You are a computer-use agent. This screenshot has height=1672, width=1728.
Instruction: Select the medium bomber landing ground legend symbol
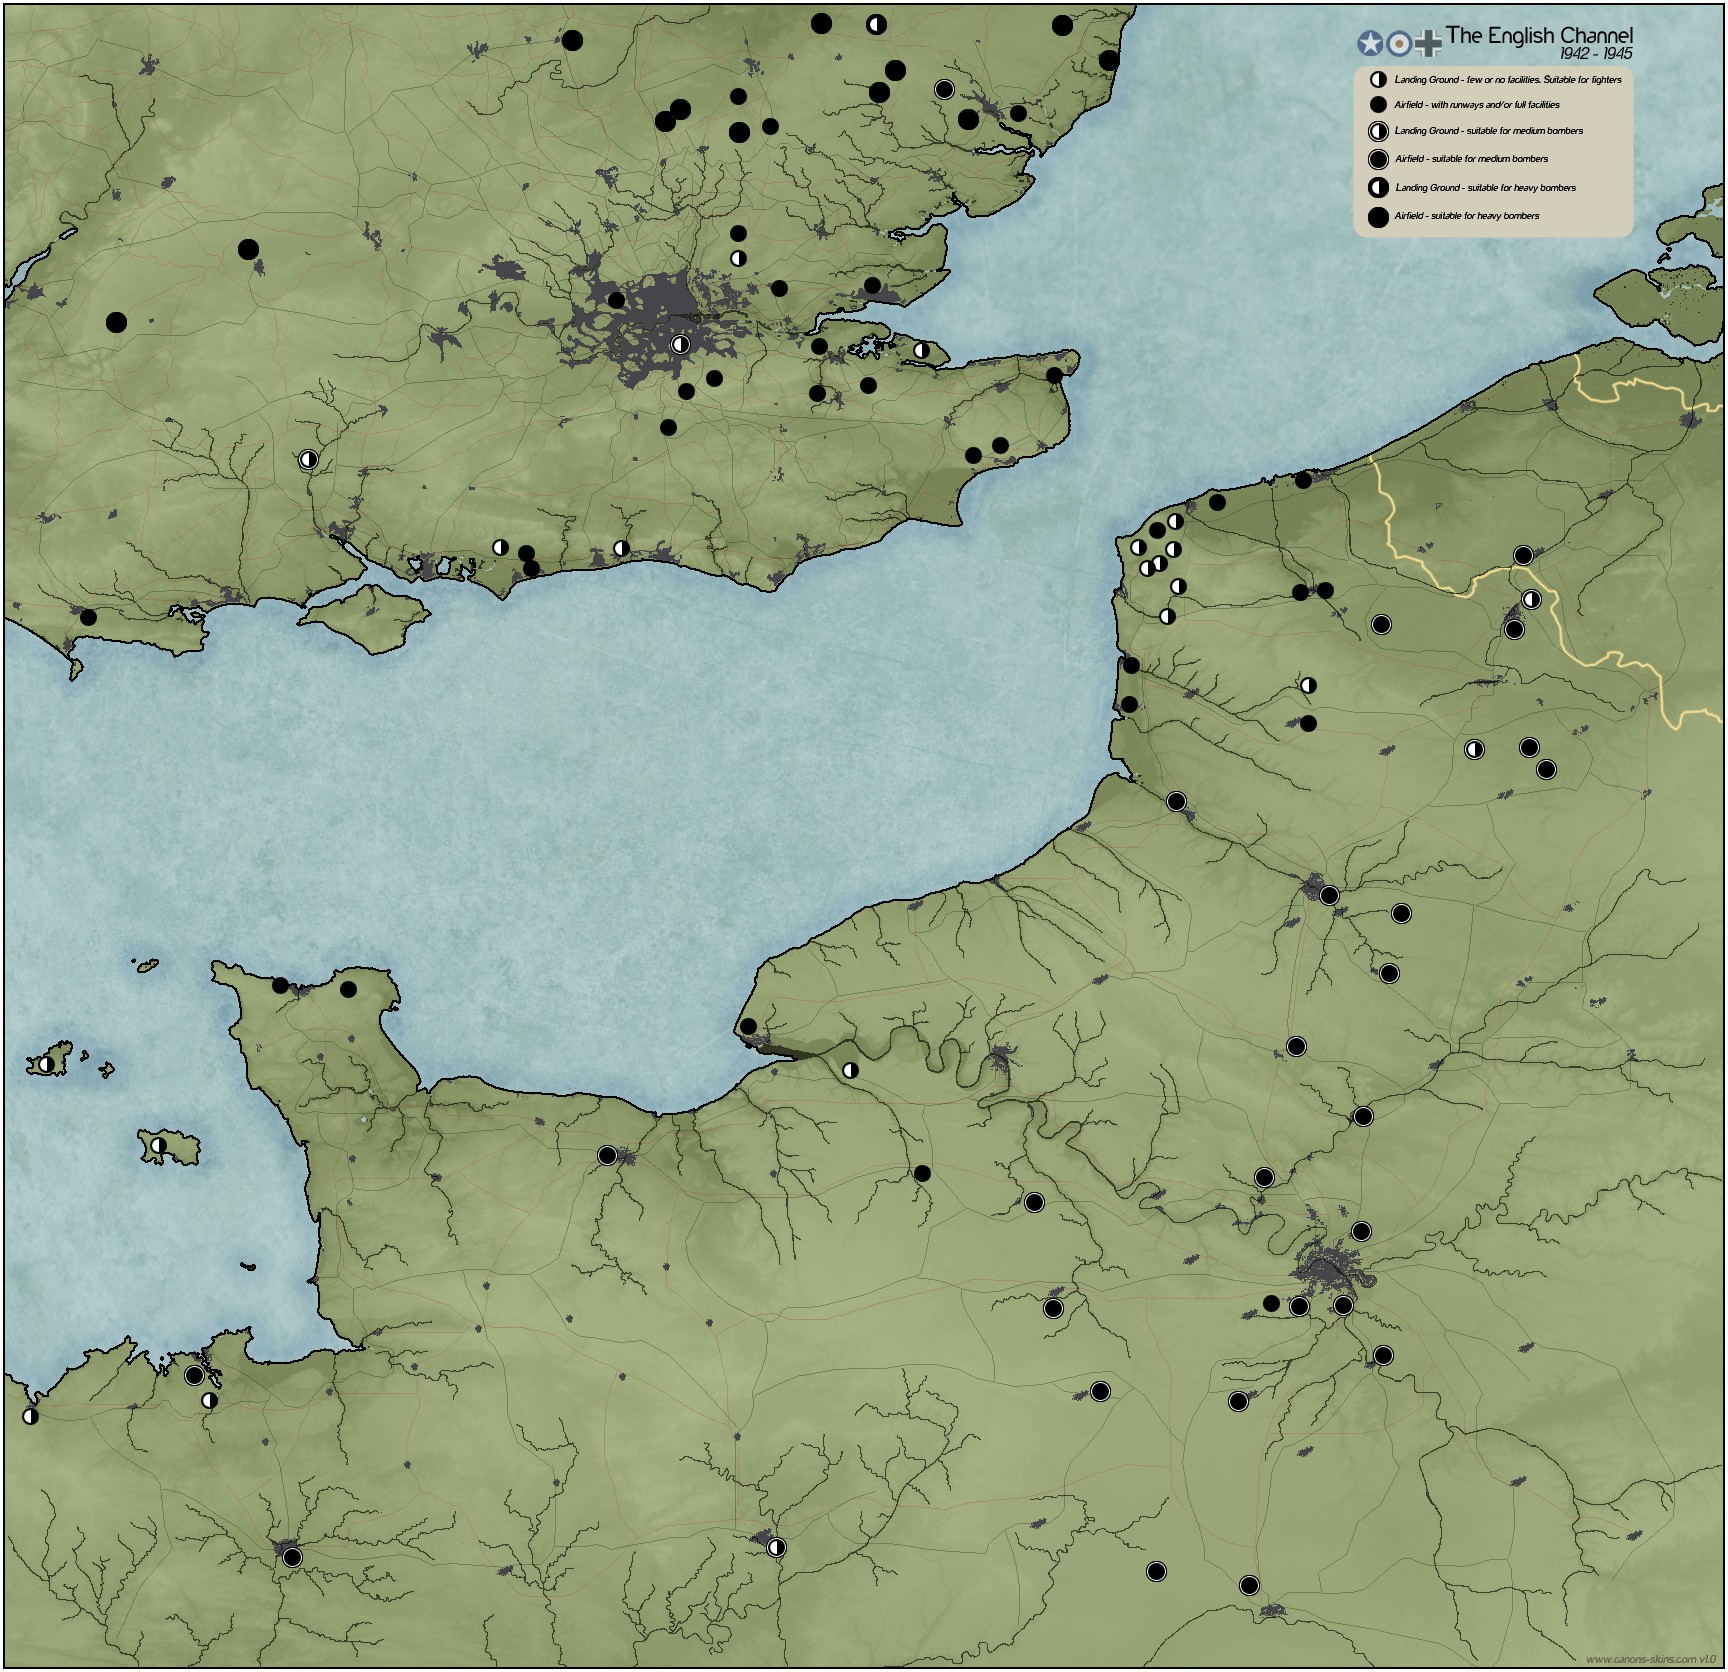pos(1378,132)
